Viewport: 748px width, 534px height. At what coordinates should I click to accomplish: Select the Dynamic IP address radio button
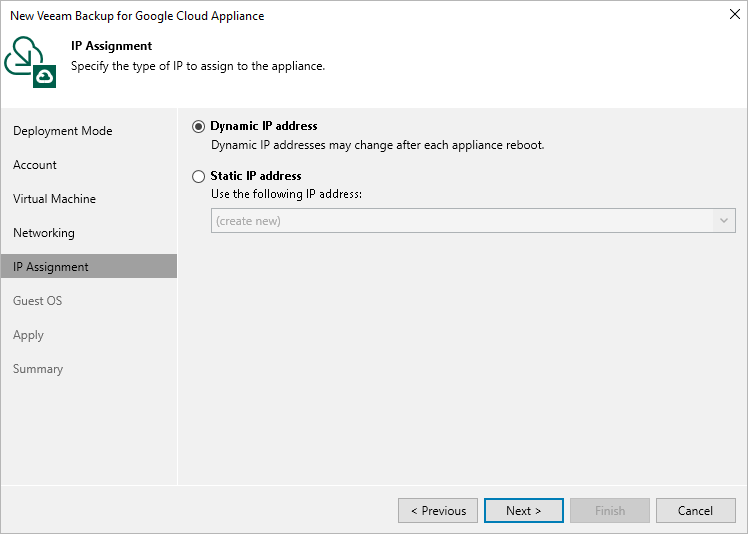point(198,126)
